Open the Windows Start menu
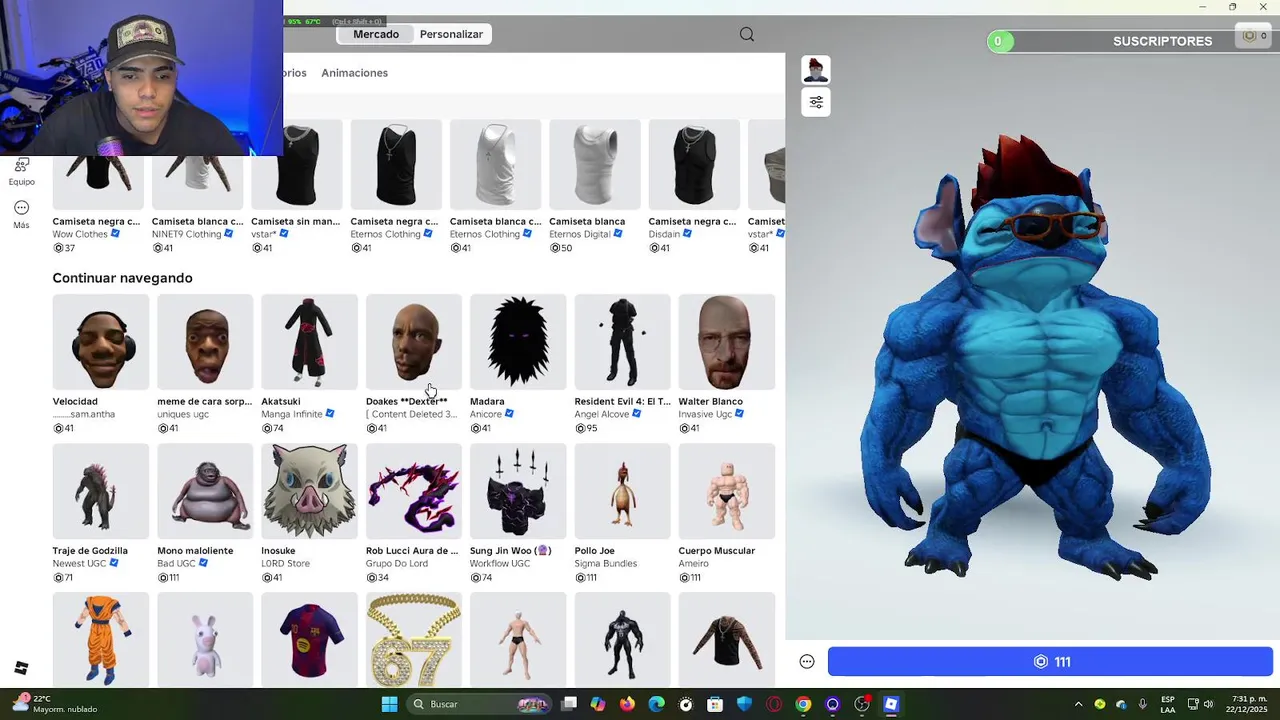 [x=389, y=704]
